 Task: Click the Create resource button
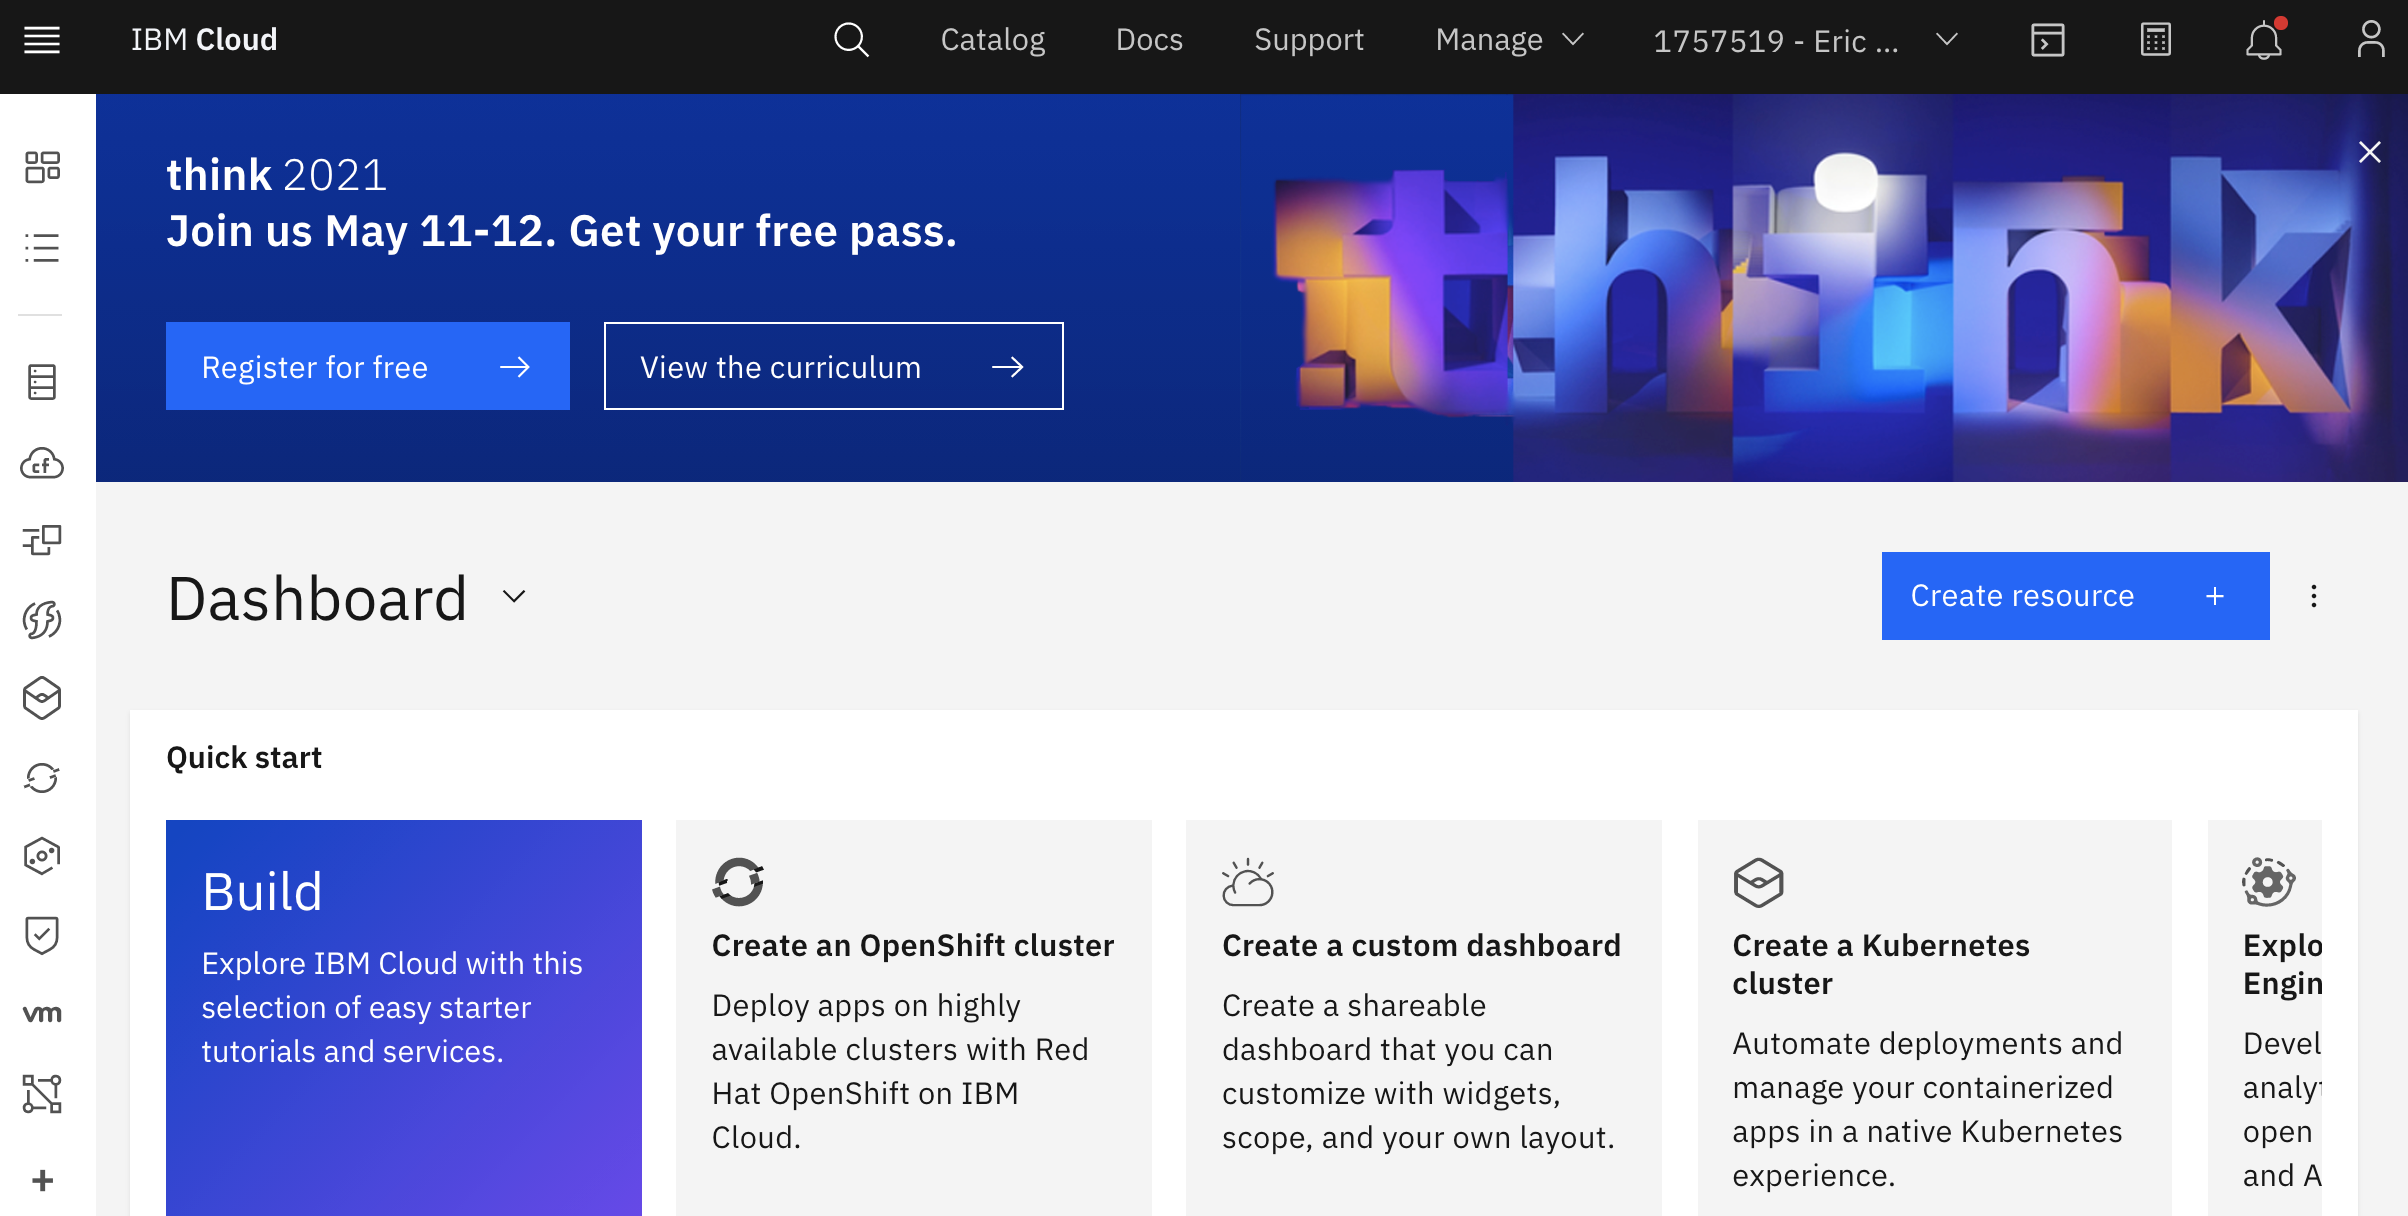click(x=2074, y=595)
